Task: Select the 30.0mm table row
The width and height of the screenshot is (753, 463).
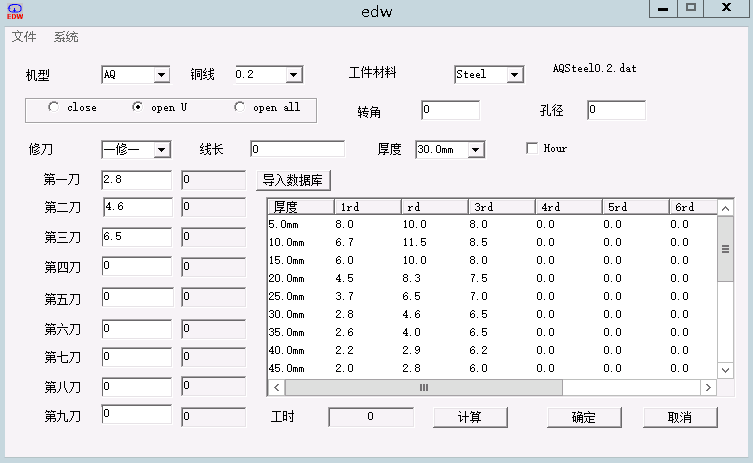Action: point(492,315)
